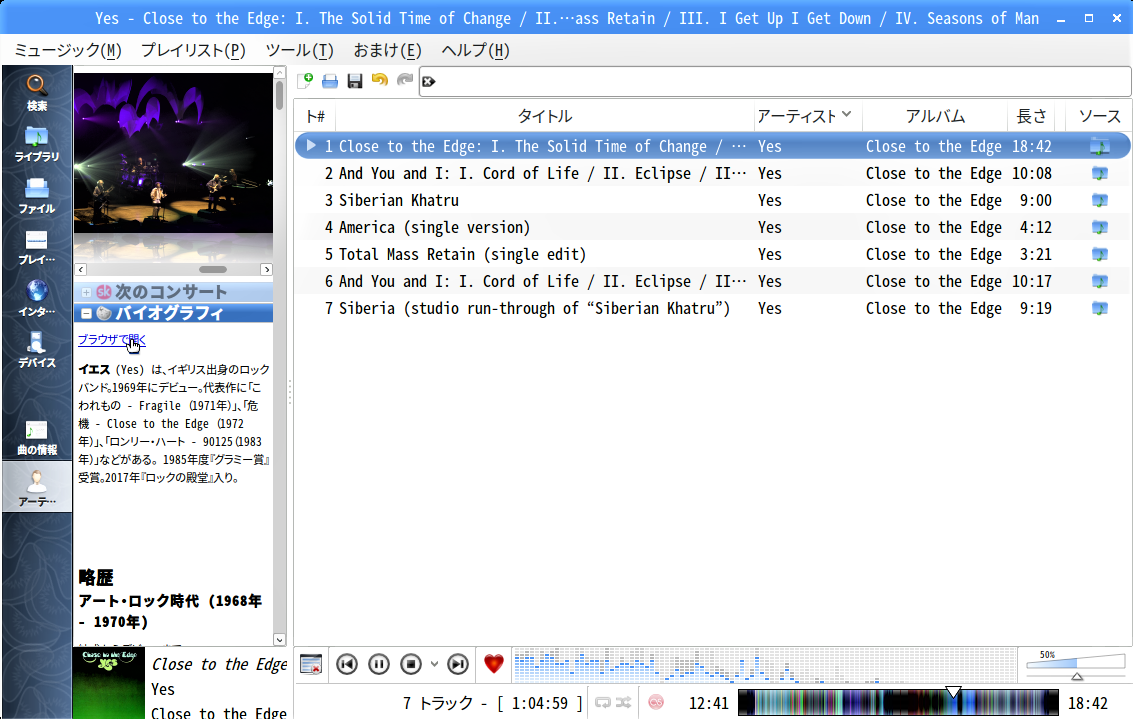
Task: Skip to the previous track
Action: (347, 664)
